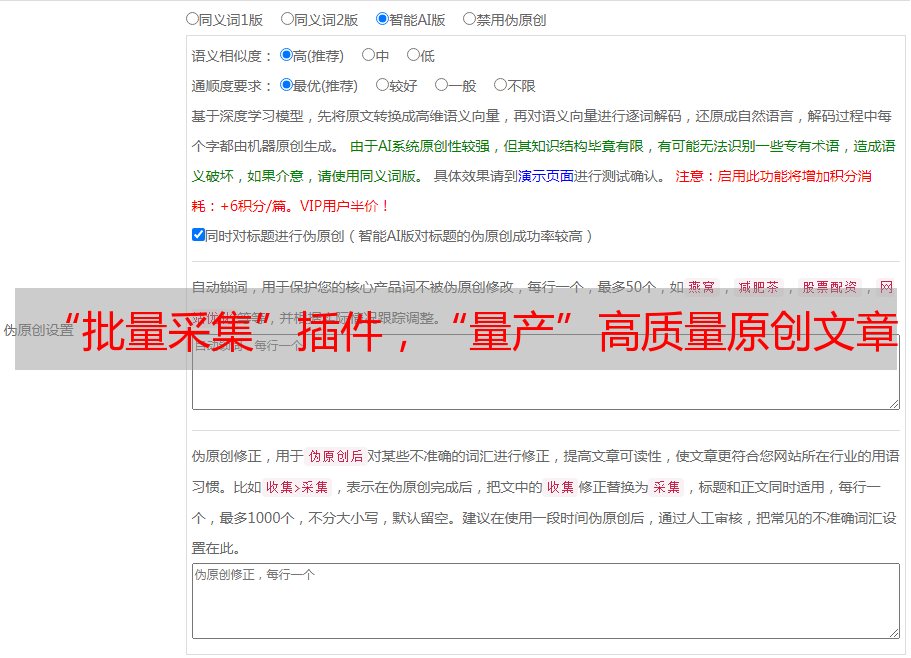Set 通顺度要求 to 最优(推荐)
The width and height of the screenshot is (911, 658).
click(x=286, y=85)
